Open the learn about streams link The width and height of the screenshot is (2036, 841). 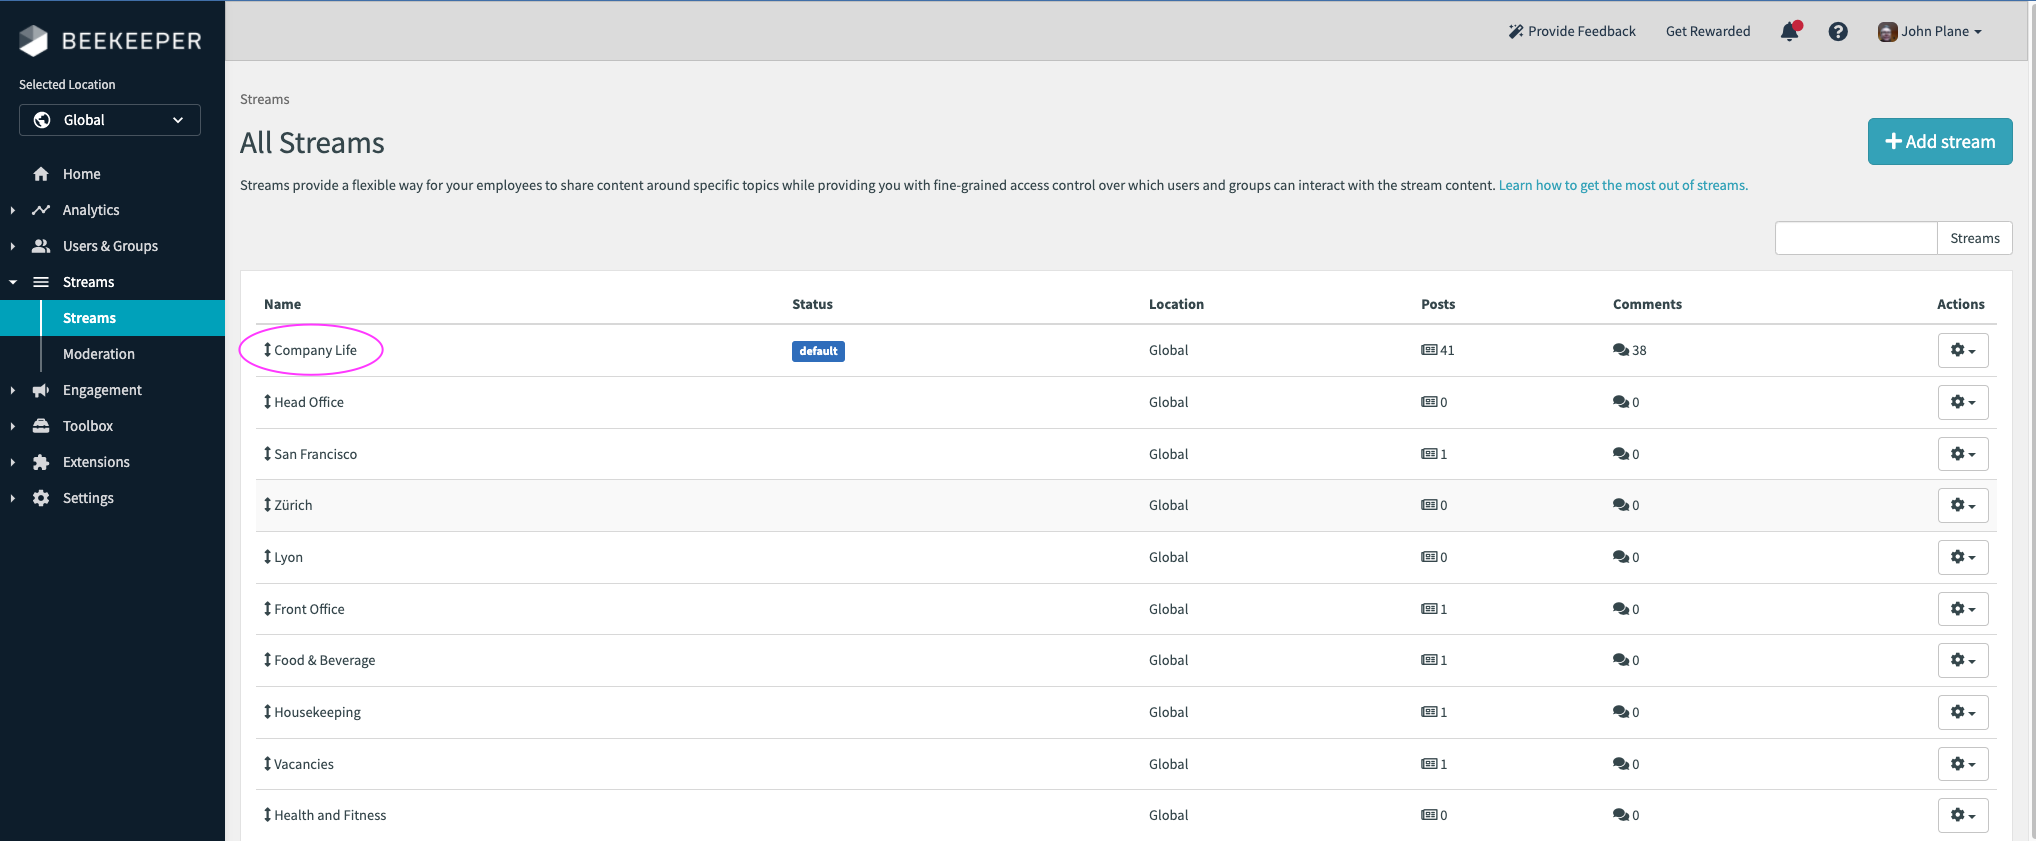pyautogui.click(x=1622, y=186)
